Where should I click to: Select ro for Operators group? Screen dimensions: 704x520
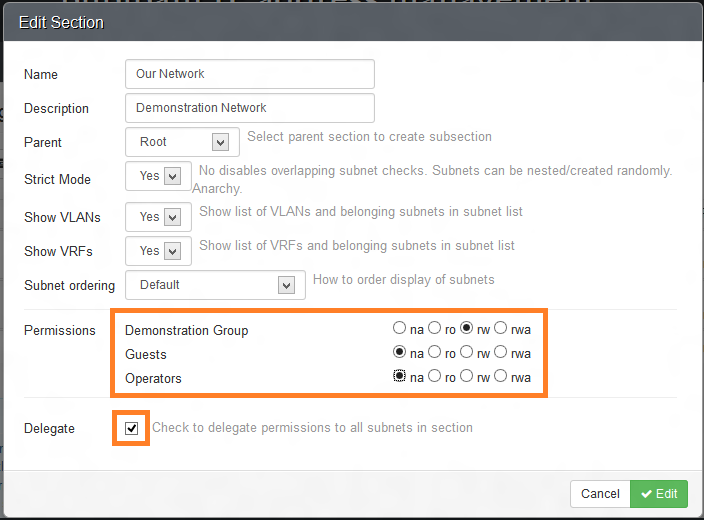434,376
